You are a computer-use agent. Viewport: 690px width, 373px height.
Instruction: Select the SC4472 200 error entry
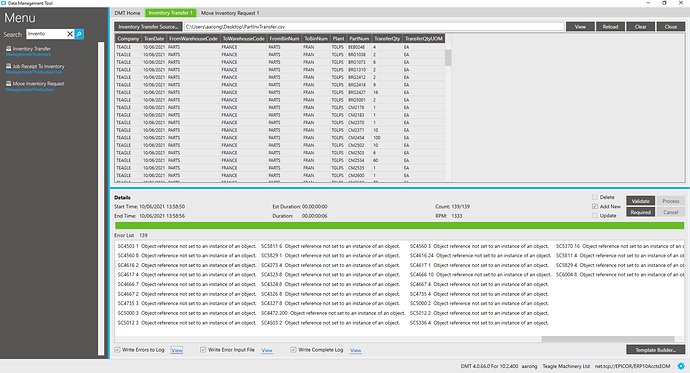(333, 313)
